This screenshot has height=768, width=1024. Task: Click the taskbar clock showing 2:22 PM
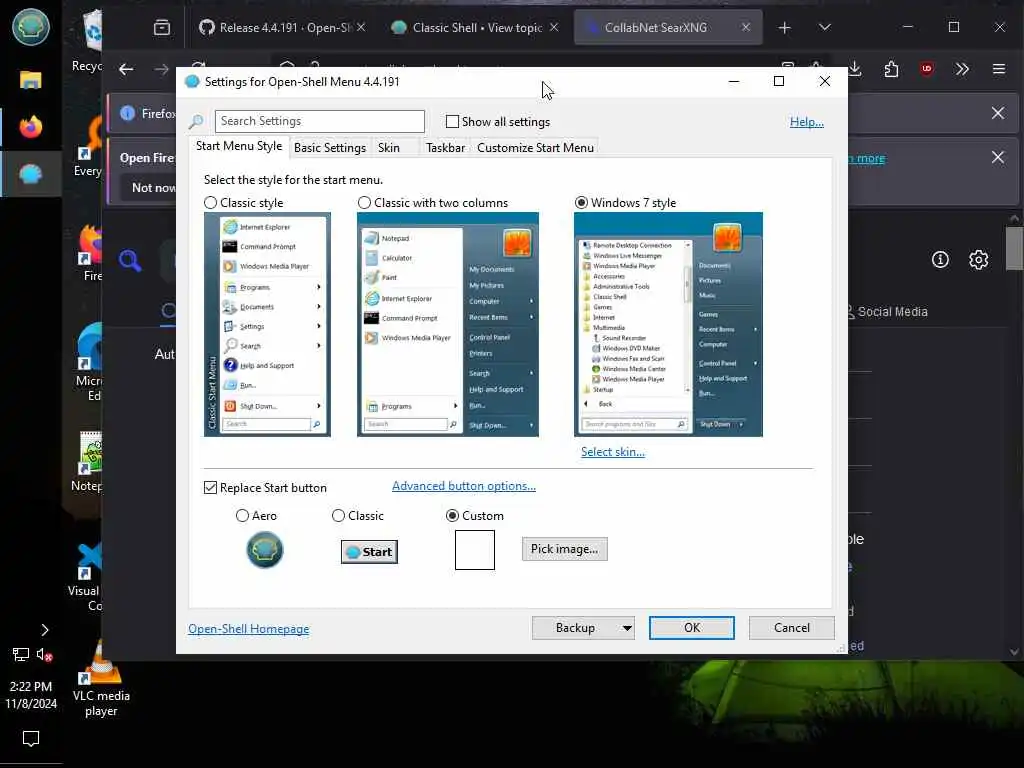coord(31,695)
